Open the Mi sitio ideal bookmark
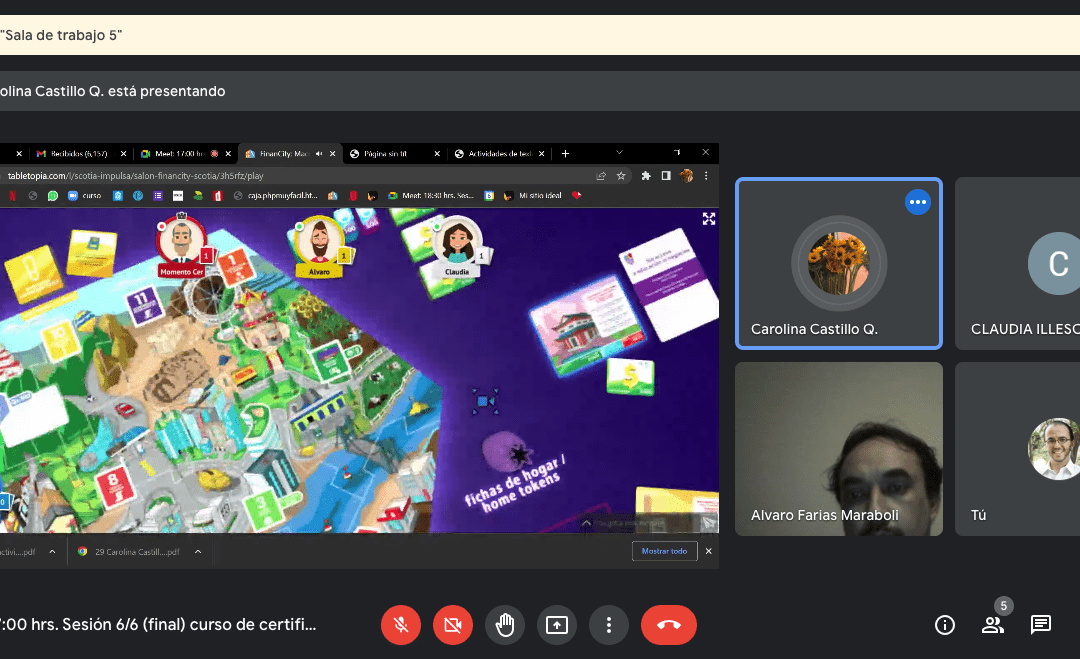This screenshot has width=1080, height=659. [x=533, y=196]
